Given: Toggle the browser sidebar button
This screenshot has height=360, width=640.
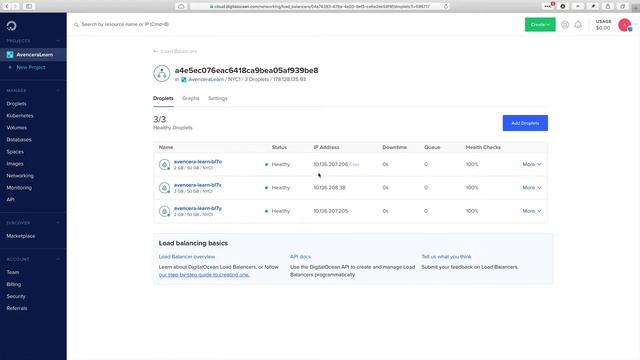Looking at the screenshot, I should point(29,6).
